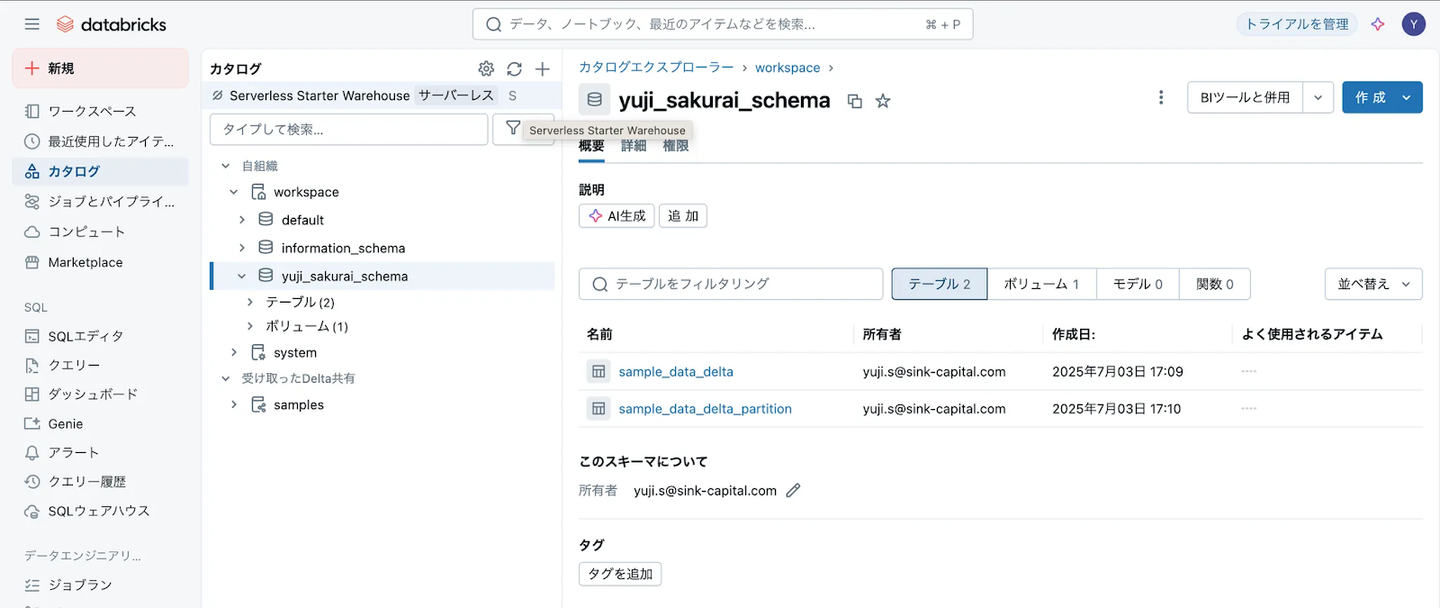Switch to the 権限 tab
Image resolution: width=1440 pixels, height=608 pixels.
(x=675, y=146)
